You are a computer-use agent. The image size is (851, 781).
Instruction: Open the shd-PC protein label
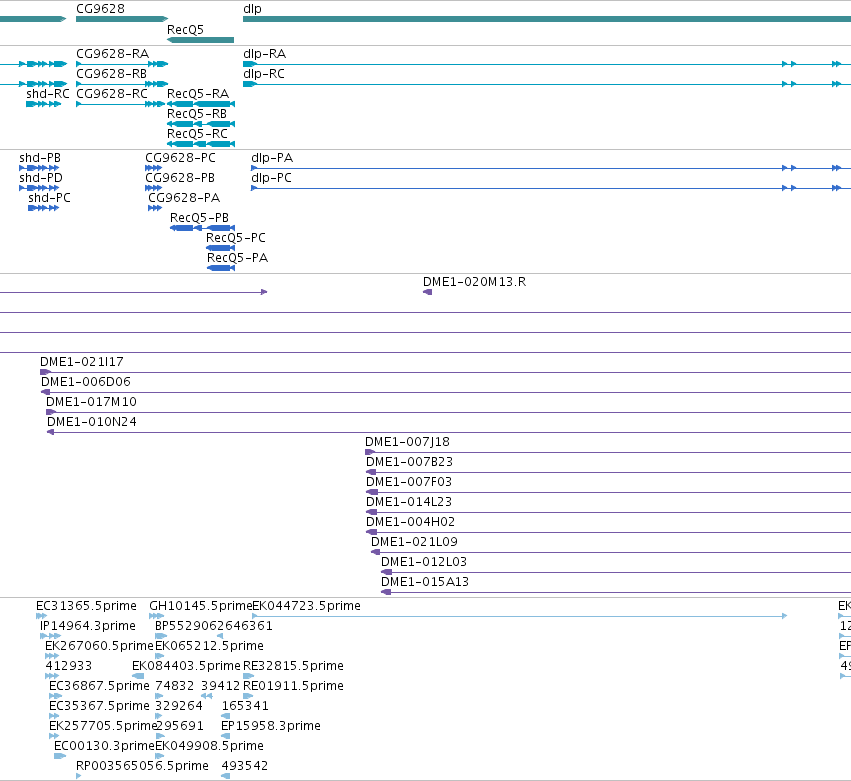click(x=49, y=198)
